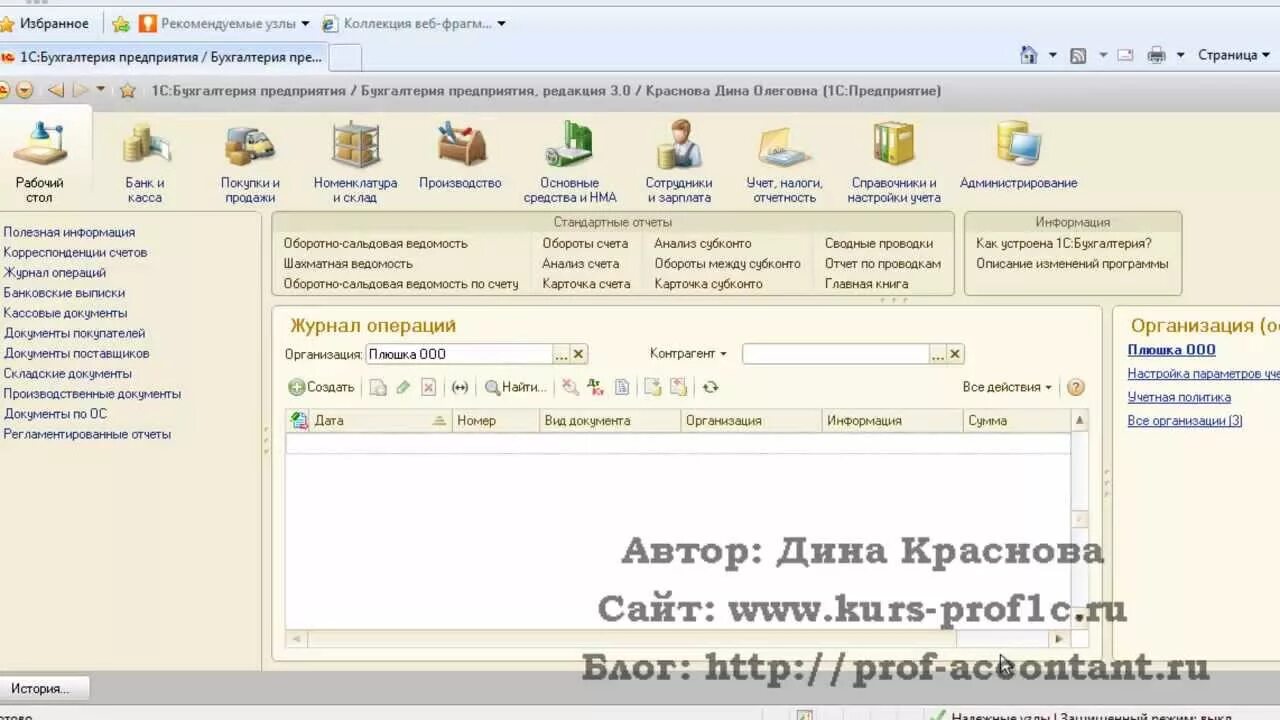Open the Номенклатура и склад section
1280x720 pixels.
click(355, 162)
